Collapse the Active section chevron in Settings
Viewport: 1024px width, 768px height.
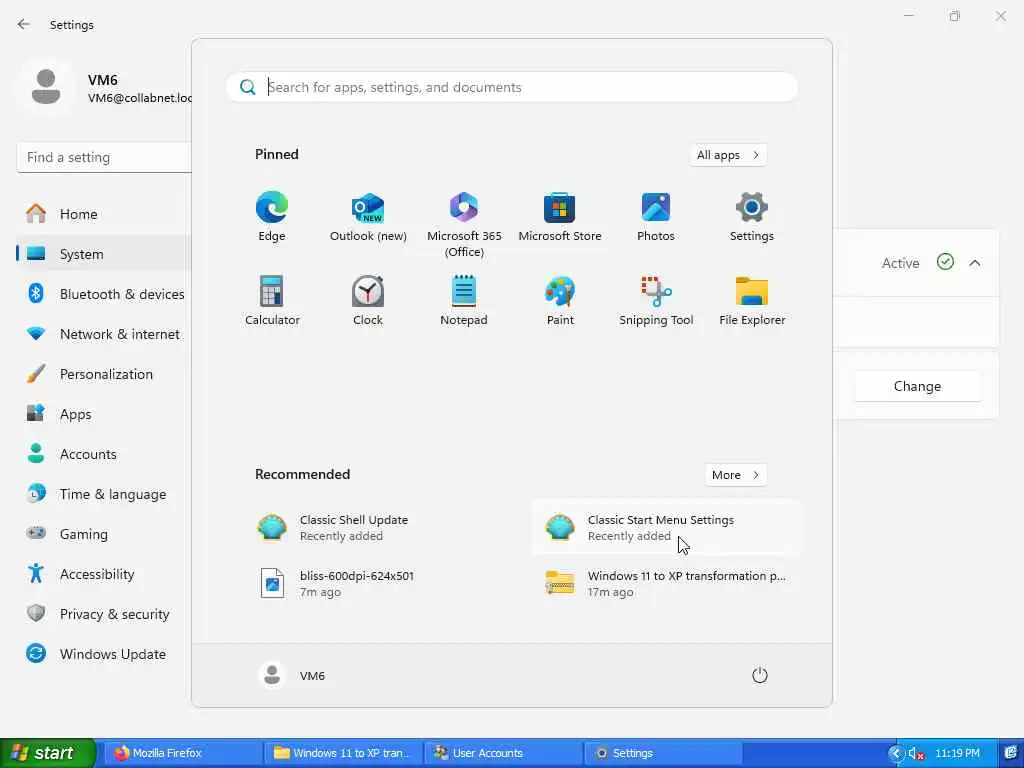(x=975, y=263)
